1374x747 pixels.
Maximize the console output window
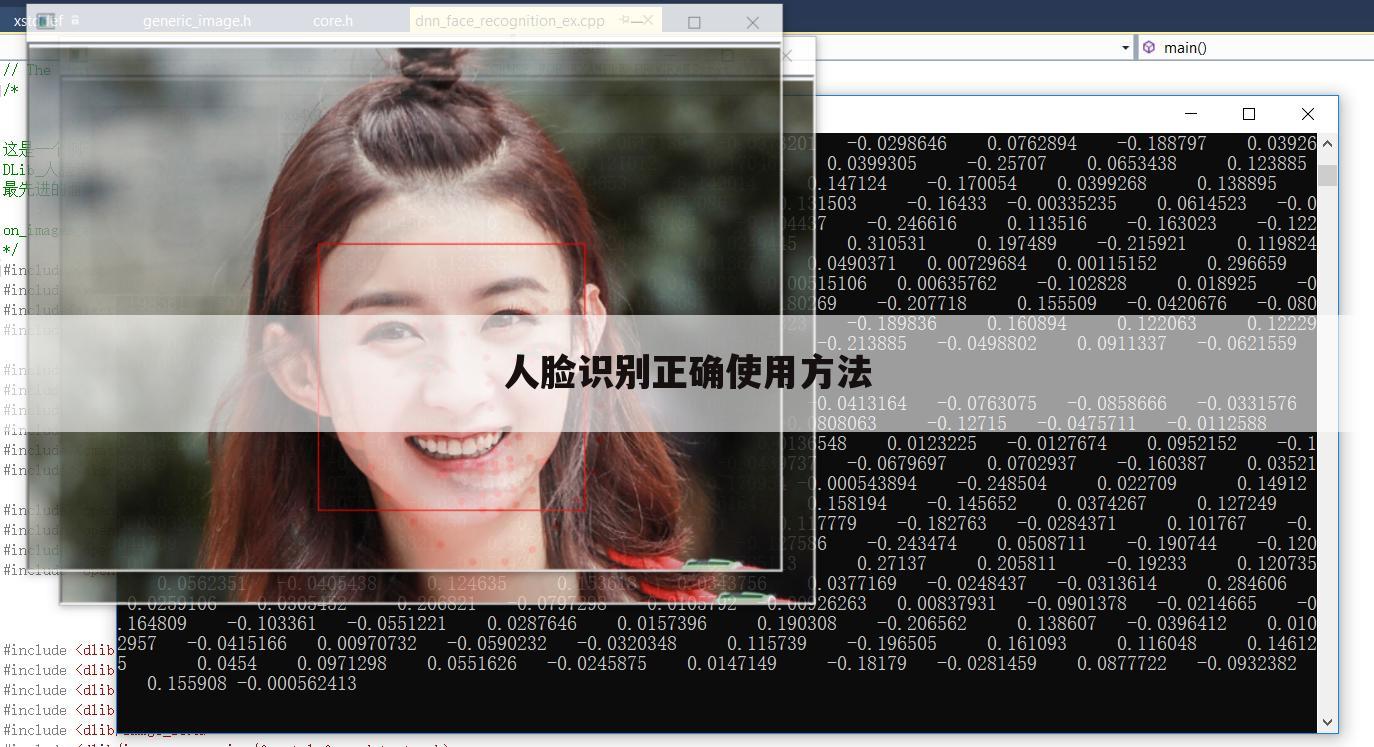(x=1249, y=114)
